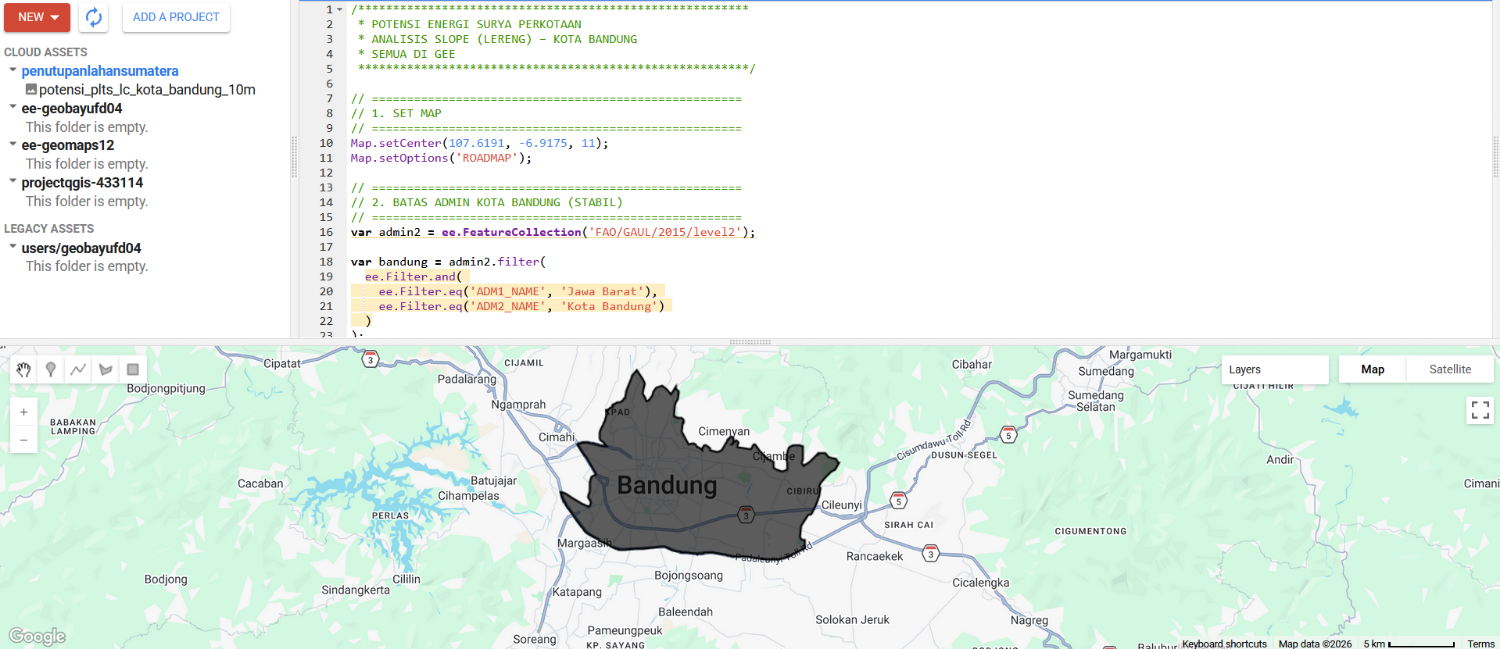Expand the ee-geomaps12 folder
This screenshot has width=1500, height=649.
11,145
